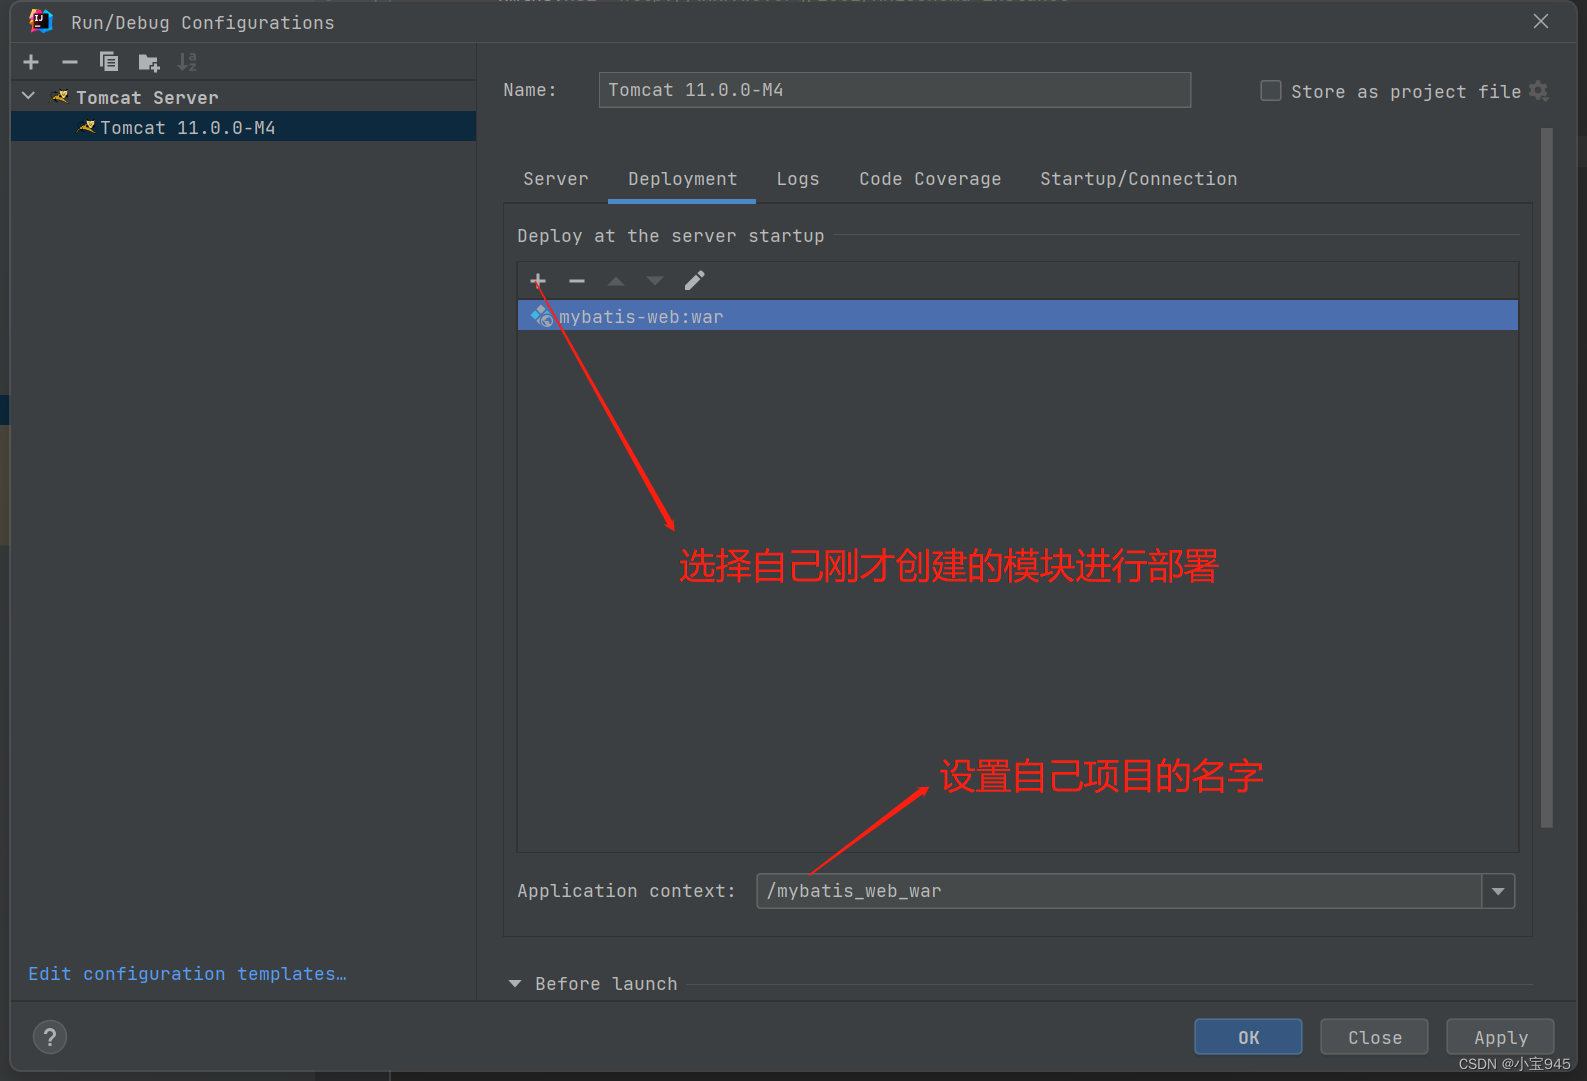
Task: Collapse the Tomcat Server tree node
Action: coord(29,96)
